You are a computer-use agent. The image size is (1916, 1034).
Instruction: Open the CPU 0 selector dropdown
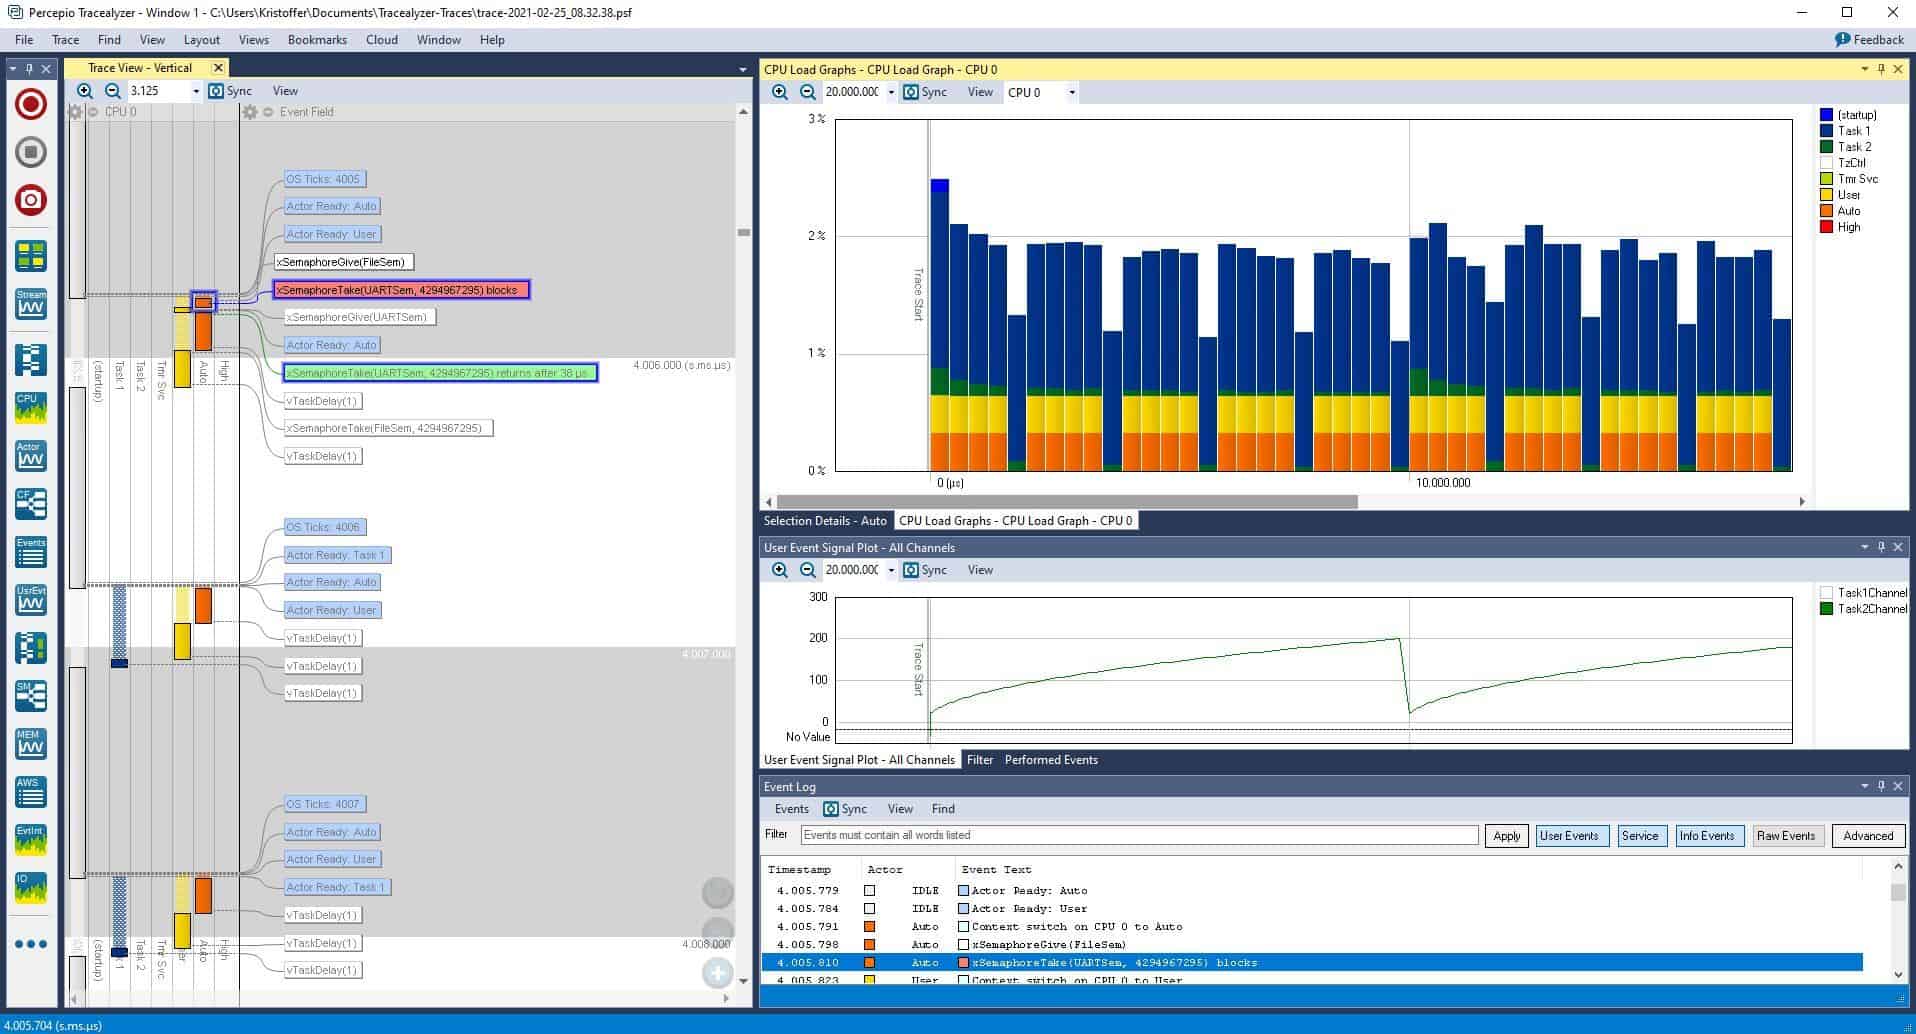pos(1072,92)
